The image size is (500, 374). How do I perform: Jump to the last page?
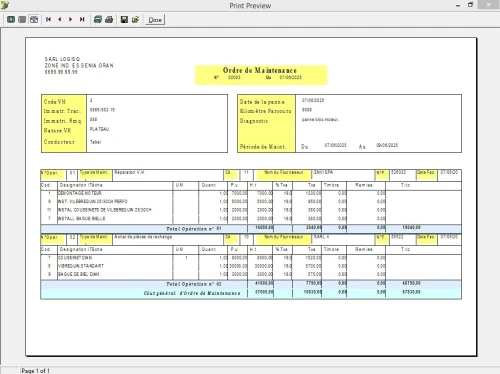[x=82, y=19]
